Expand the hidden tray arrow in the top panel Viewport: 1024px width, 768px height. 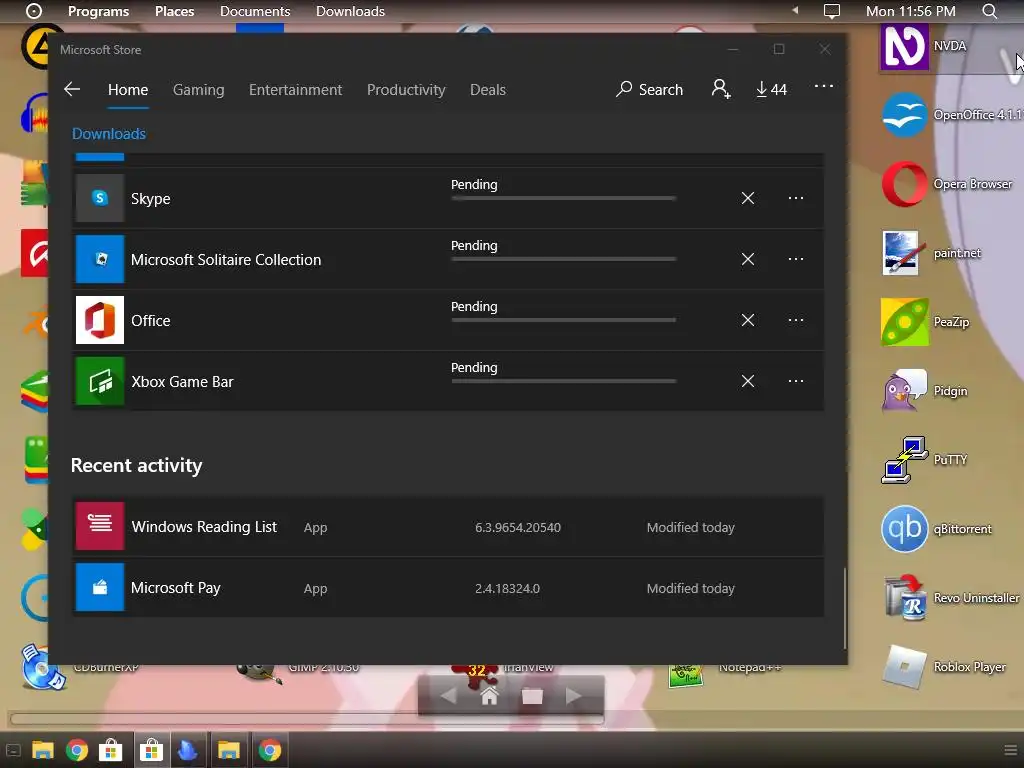(795, 10)
